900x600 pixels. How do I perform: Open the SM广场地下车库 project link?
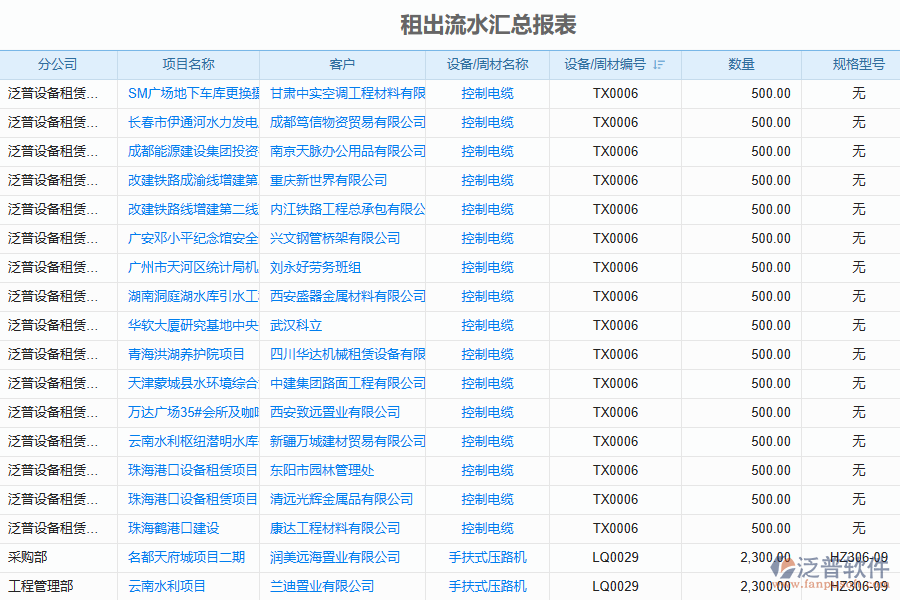(194, 94)
